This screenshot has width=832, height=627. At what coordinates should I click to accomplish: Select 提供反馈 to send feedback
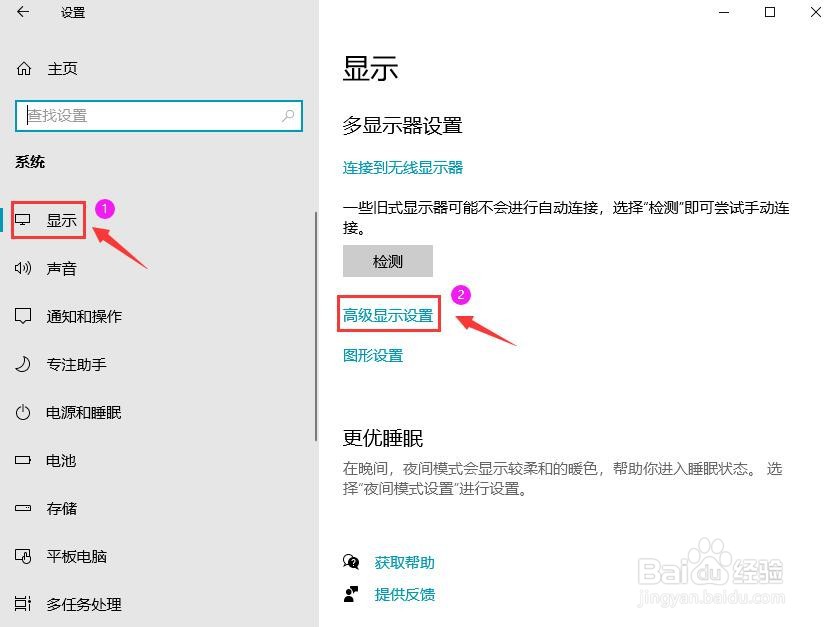pyautogui.click(x=403, y=595)
